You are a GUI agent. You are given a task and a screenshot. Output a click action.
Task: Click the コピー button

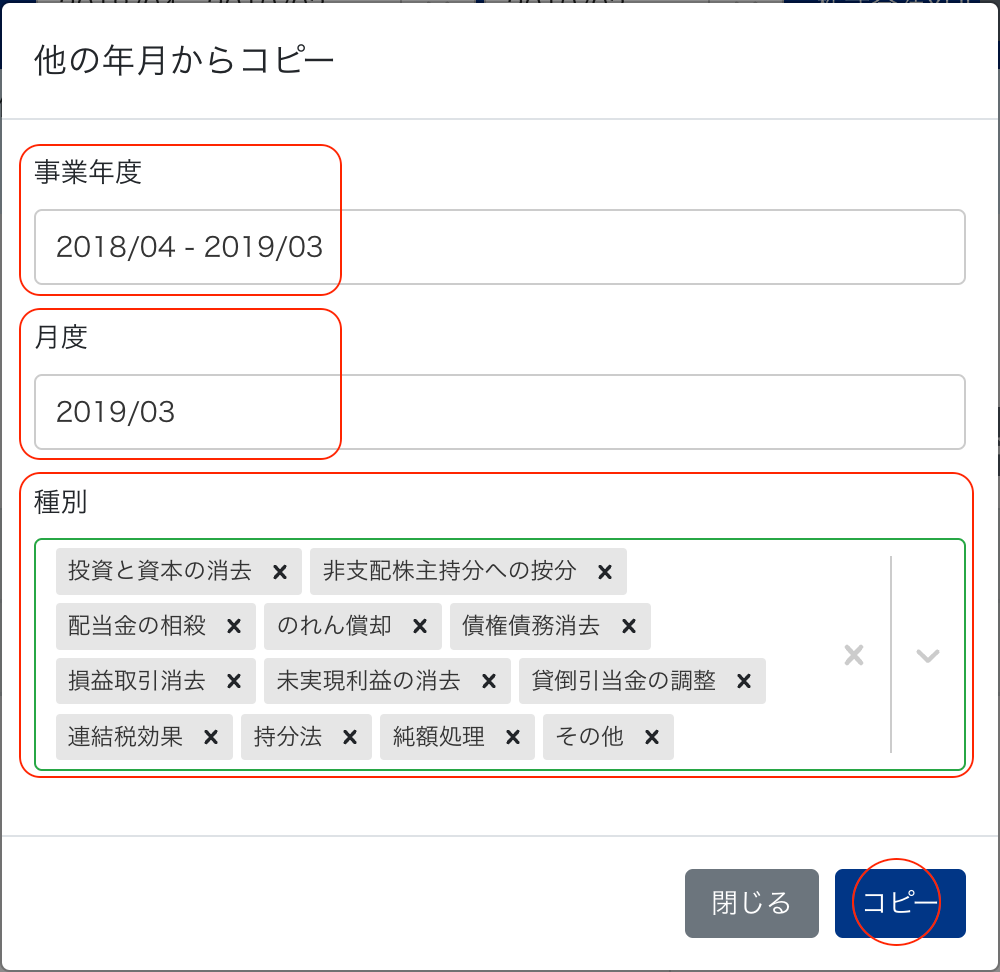coord(900,903)
